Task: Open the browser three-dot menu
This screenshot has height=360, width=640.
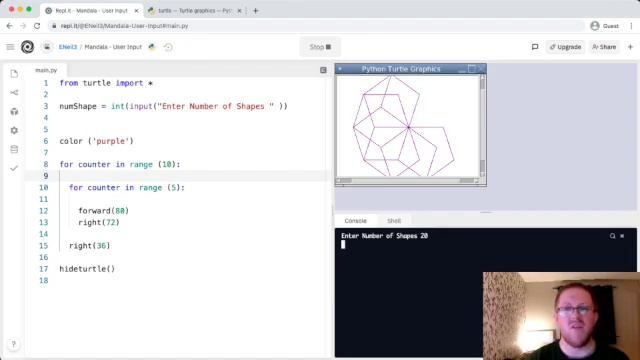Action: (x=631, y=26)
